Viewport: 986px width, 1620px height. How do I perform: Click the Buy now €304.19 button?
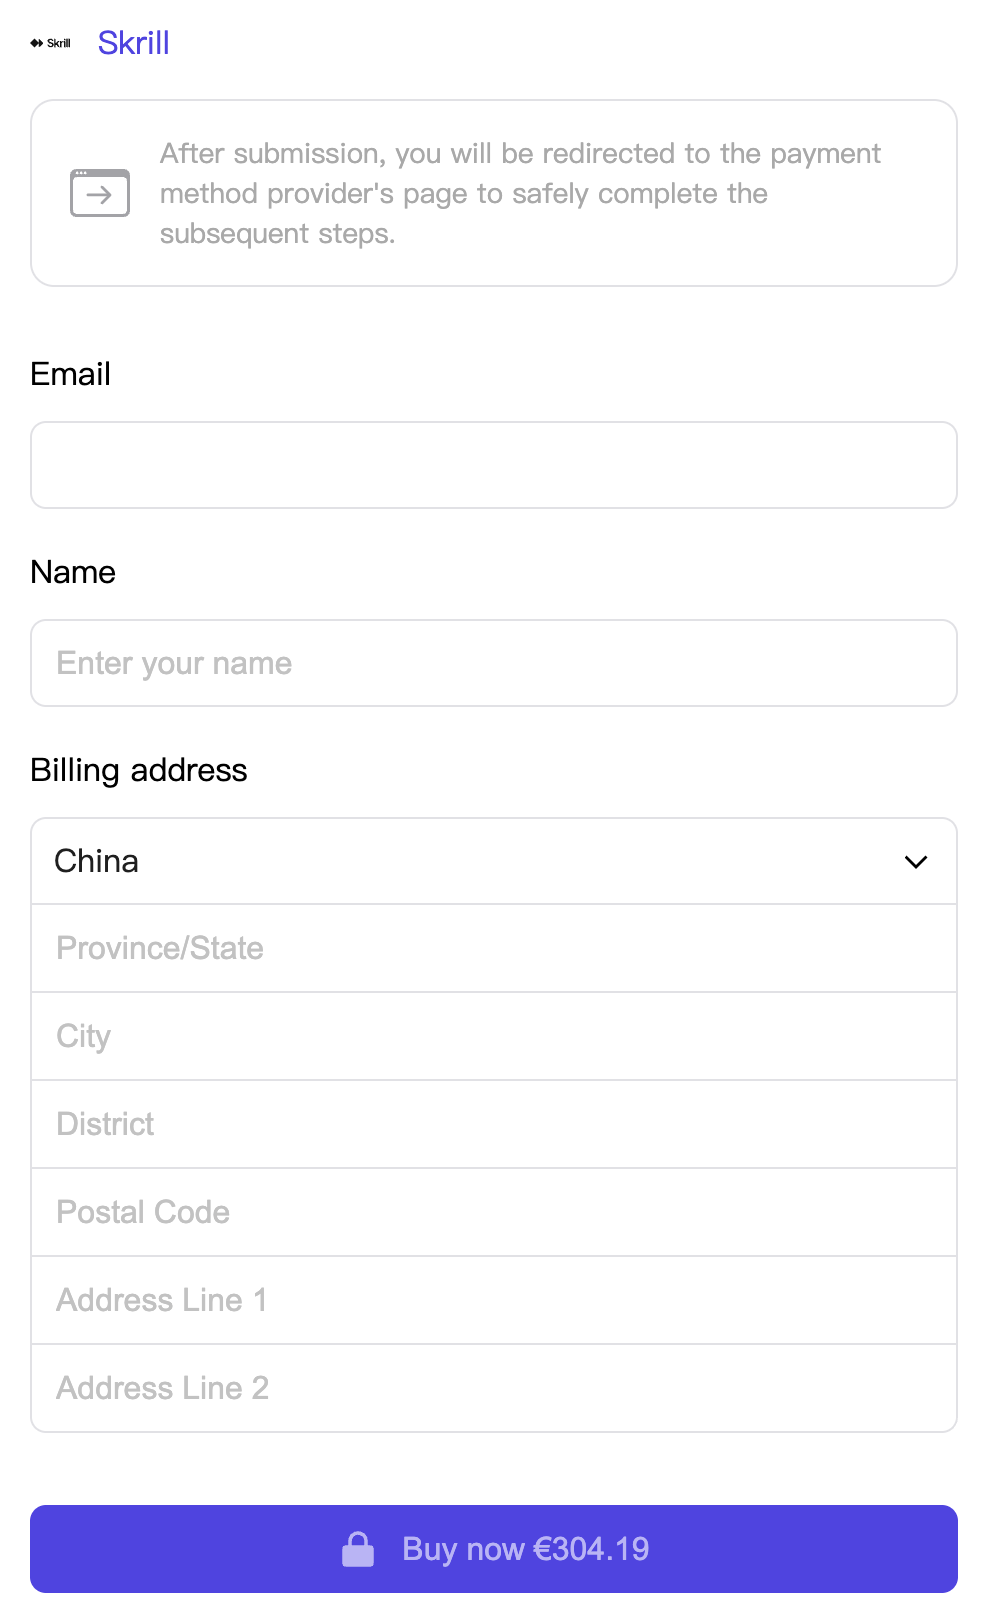pos(494,1549)
